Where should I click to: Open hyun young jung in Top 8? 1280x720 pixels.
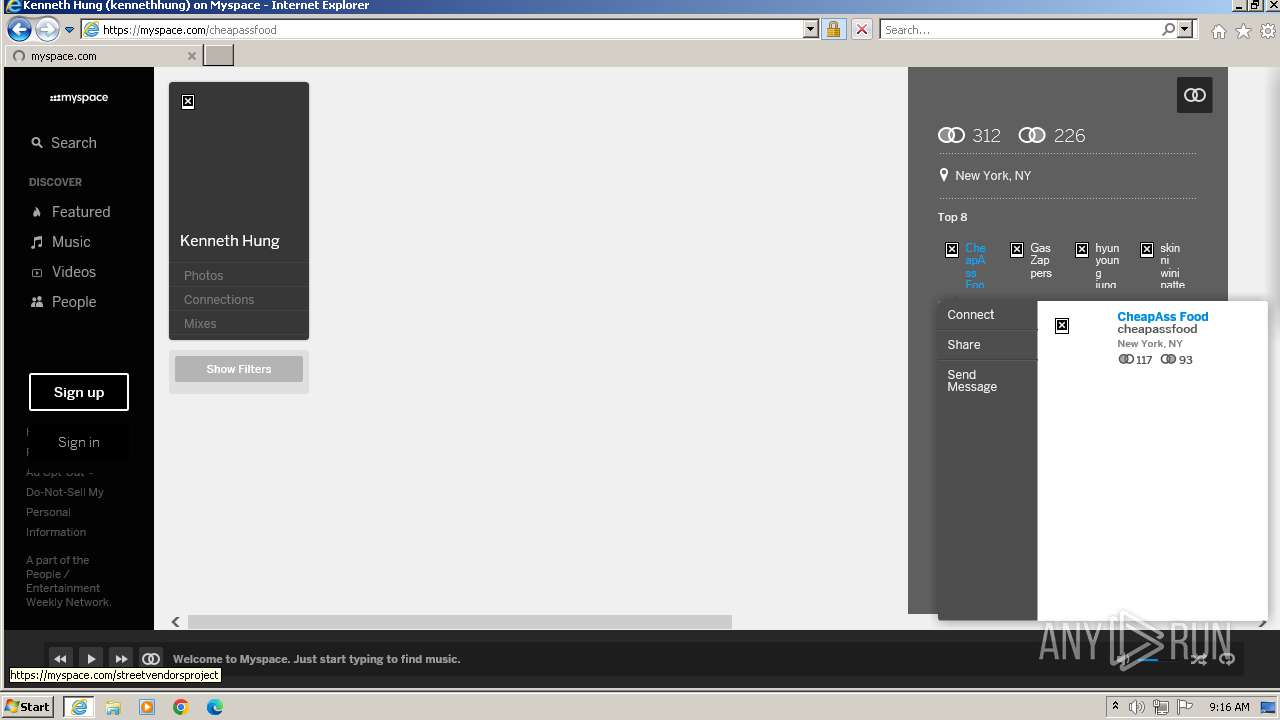click(x=1107, y=266)
